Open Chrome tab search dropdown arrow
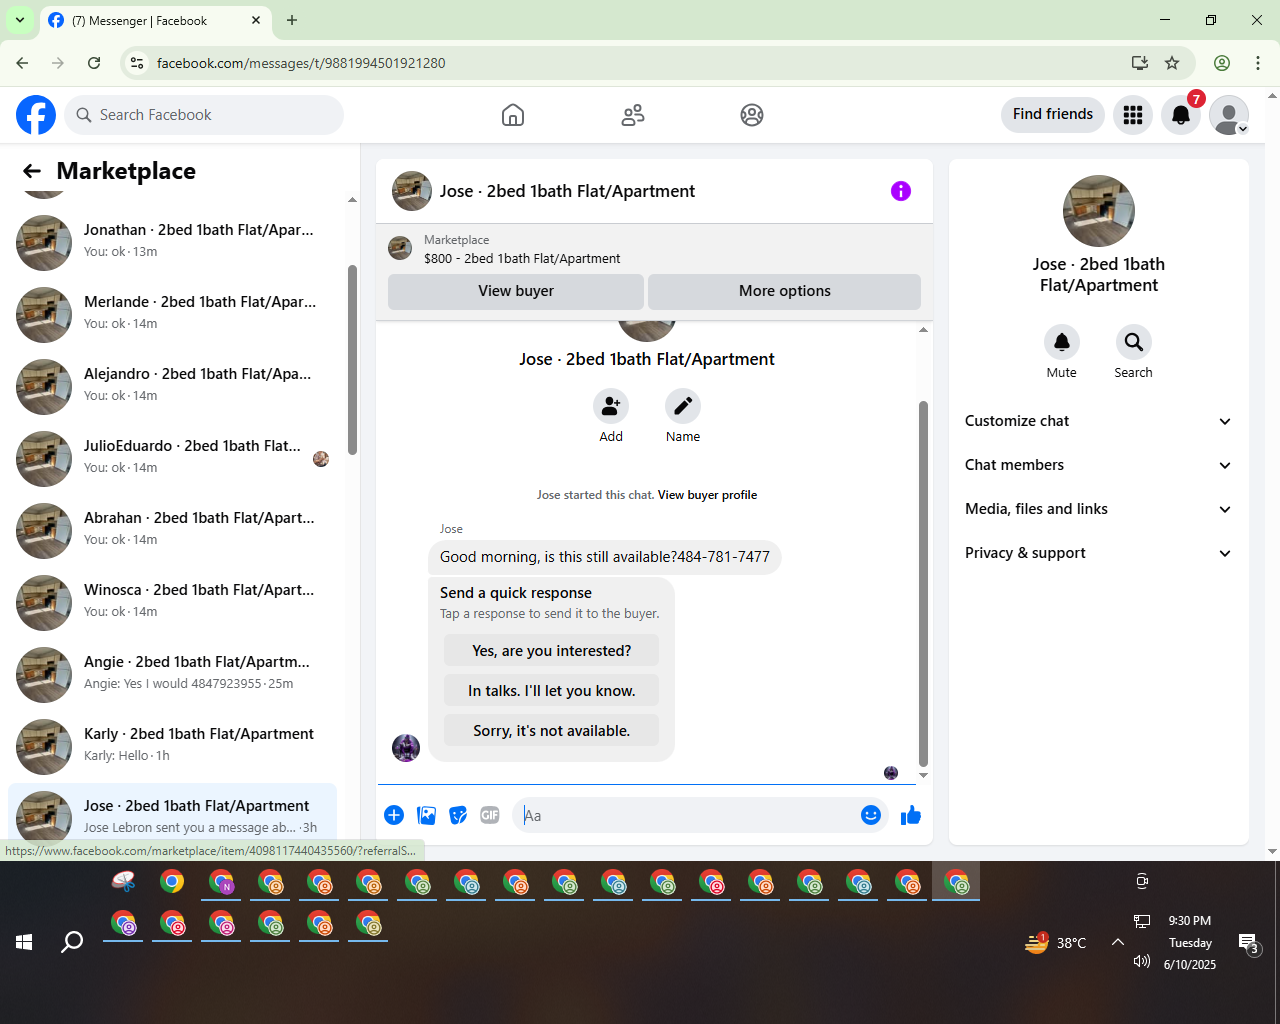1280x1024 pixels. pos(20,20)
